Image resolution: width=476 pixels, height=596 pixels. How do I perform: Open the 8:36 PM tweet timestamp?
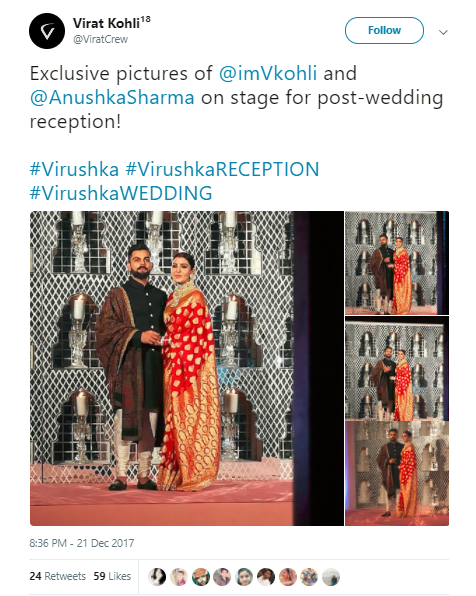(x=82, y=543)
